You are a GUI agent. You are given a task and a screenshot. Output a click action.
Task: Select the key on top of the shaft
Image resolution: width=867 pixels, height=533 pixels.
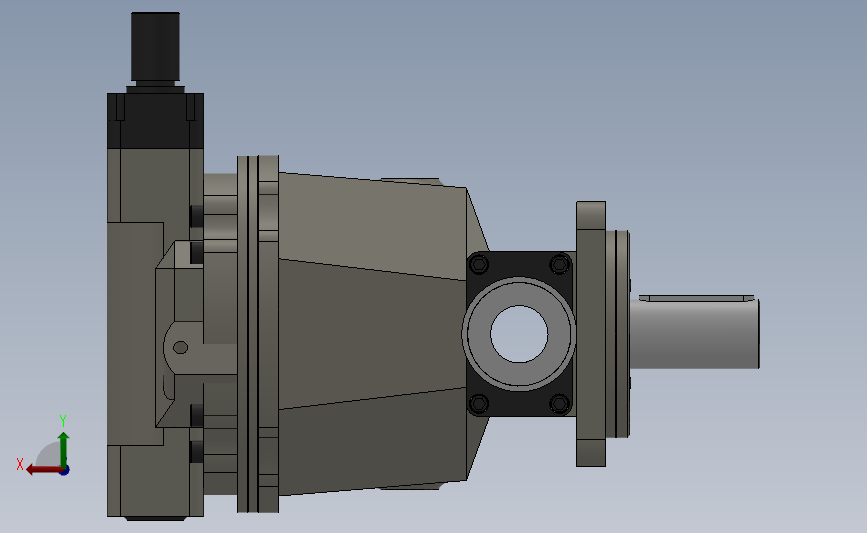(x=697, y=298)
